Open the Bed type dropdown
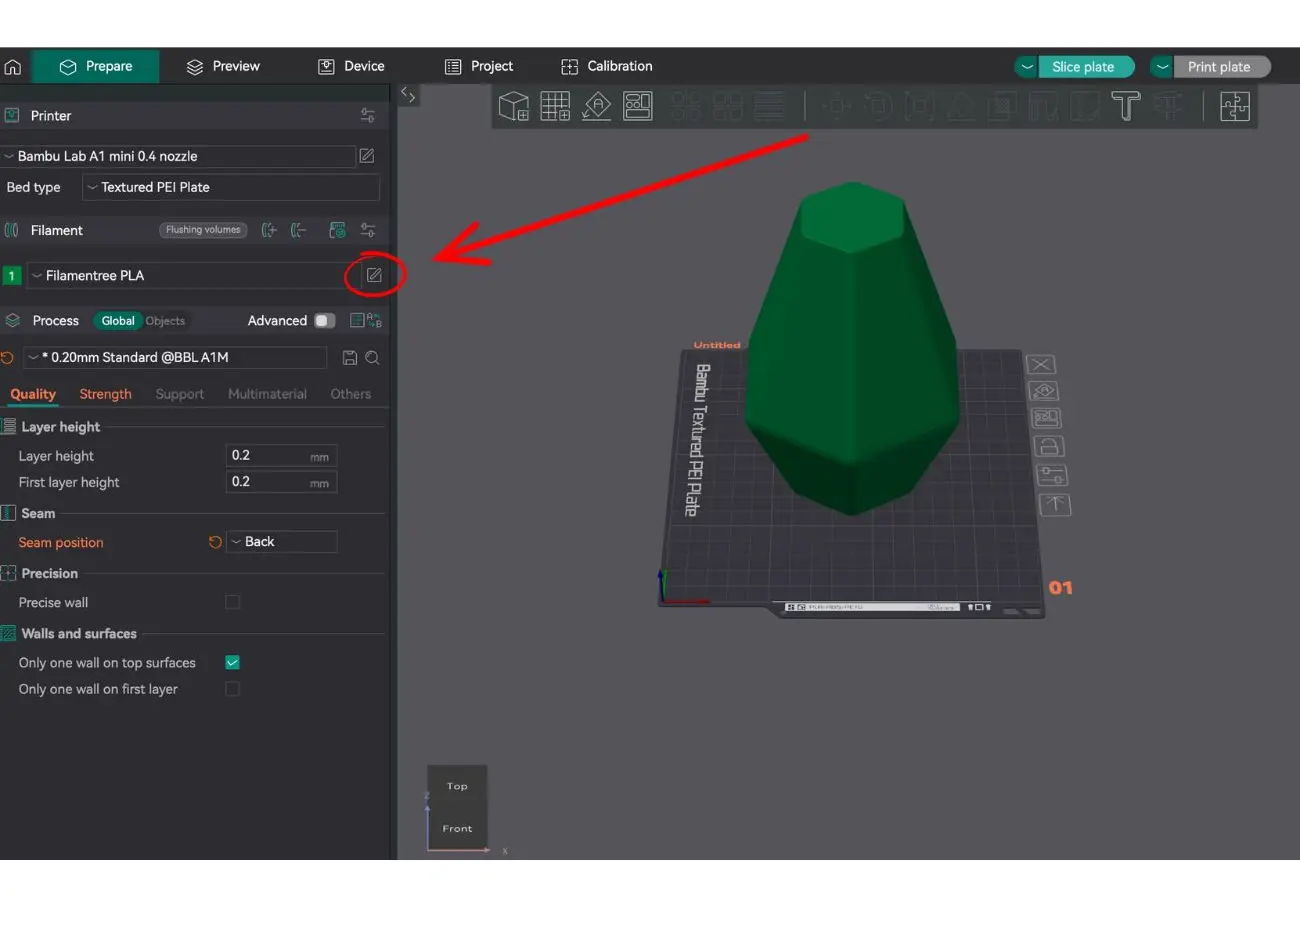 click(x=231, y=187)
